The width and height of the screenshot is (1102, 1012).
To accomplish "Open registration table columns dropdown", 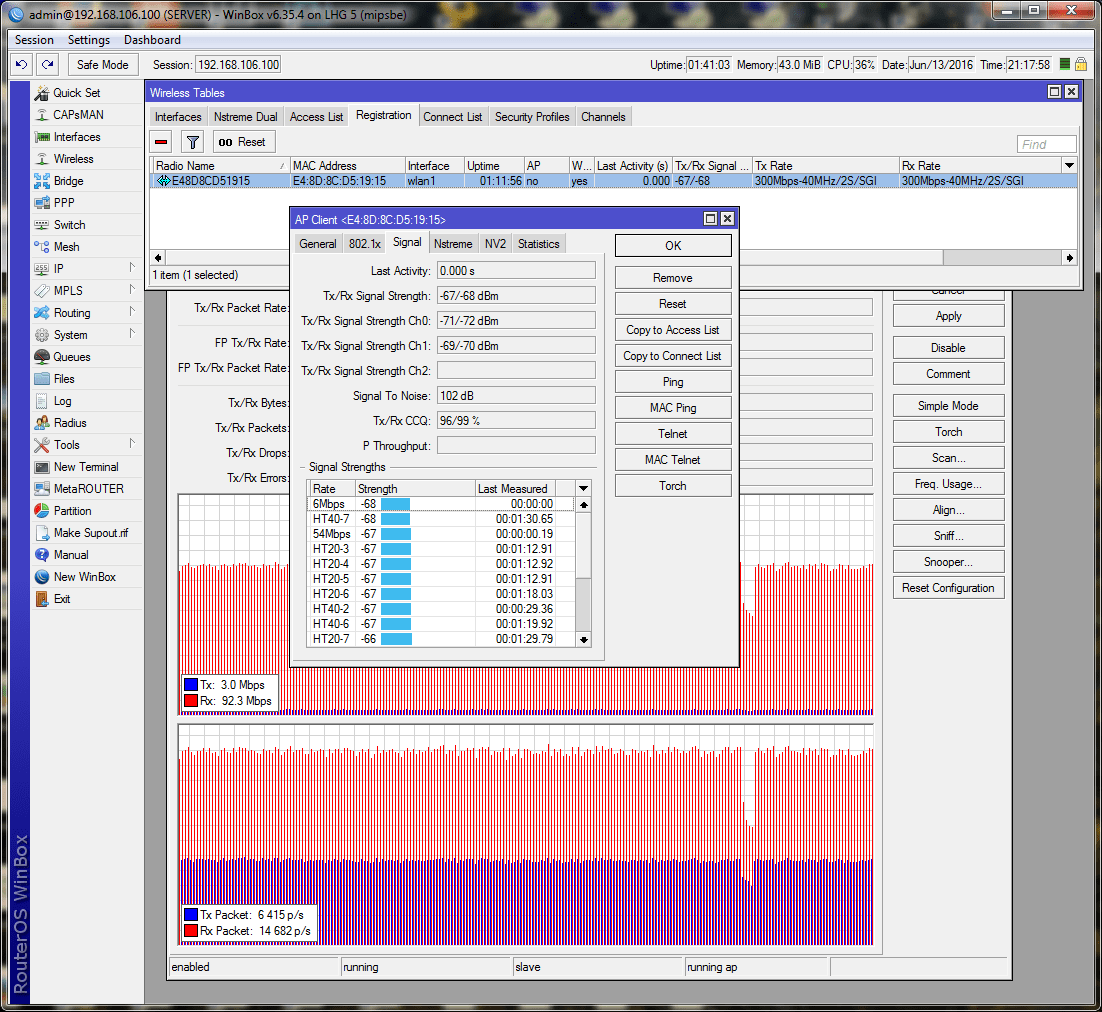I will coord(1069,166).
